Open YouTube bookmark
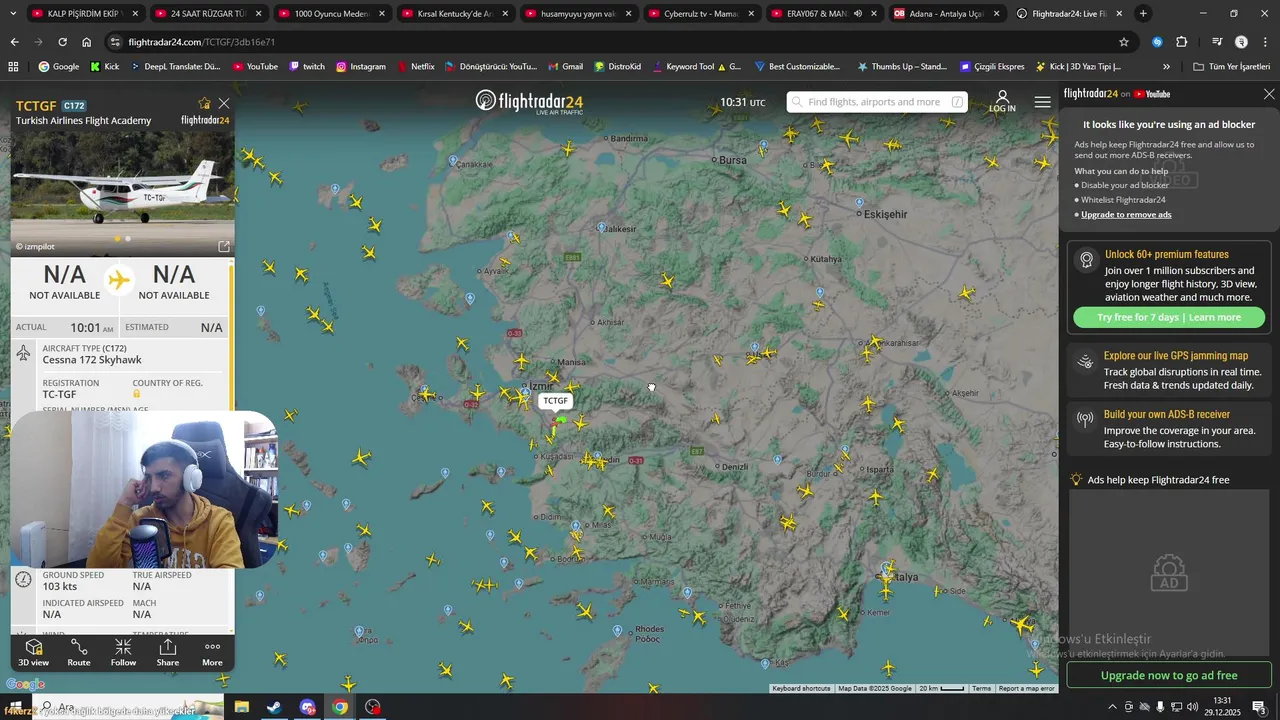 click(255, 67)
